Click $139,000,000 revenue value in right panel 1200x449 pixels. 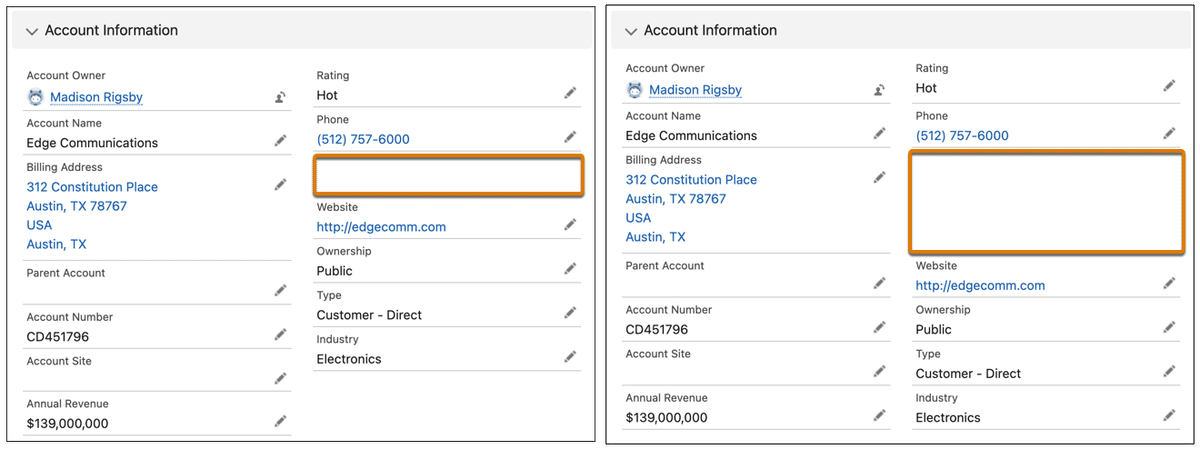point(666,417)
